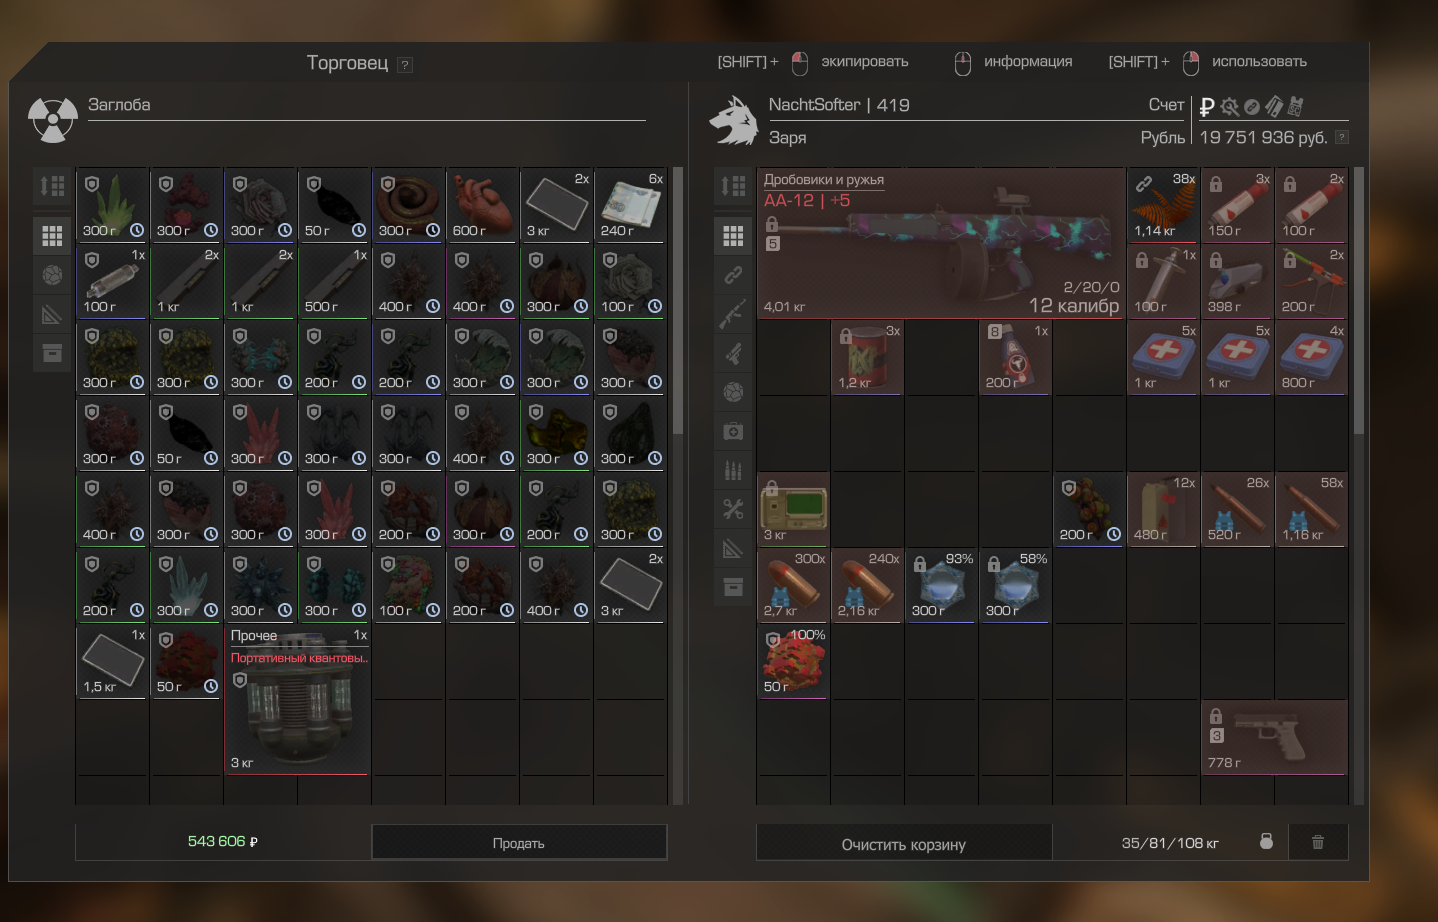Select the glass cylinder item 1x 100 г

tap(112, 281)
